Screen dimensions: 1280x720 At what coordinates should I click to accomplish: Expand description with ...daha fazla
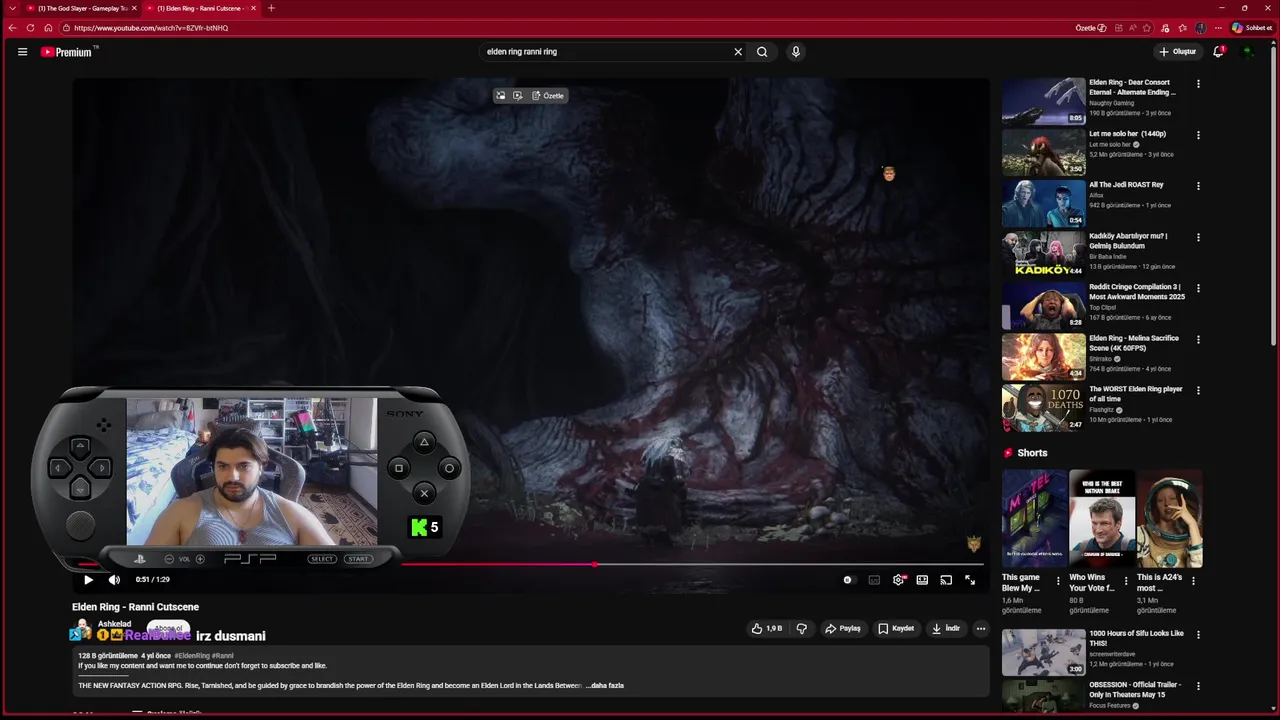(604, 686)
